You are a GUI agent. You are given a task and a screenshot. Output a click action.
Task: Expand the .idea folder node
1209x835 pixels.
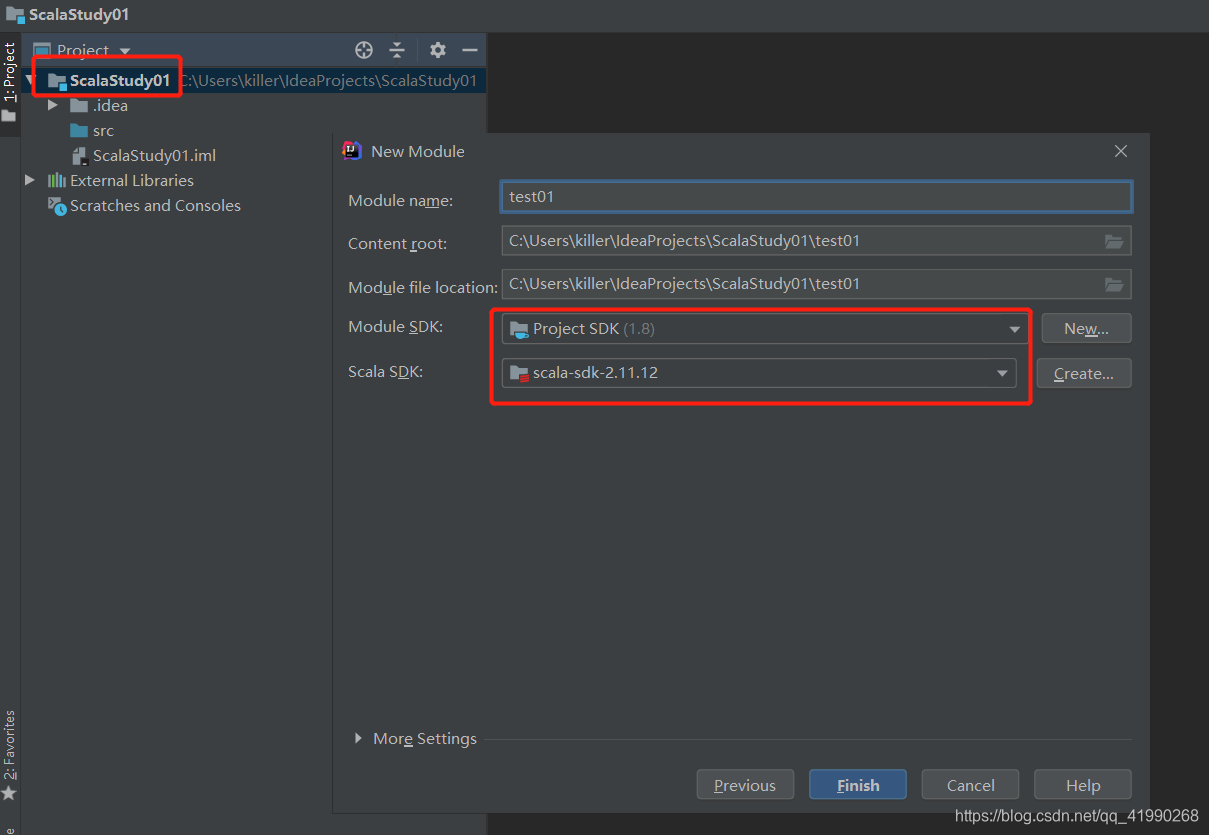click(x=53, y=105)
